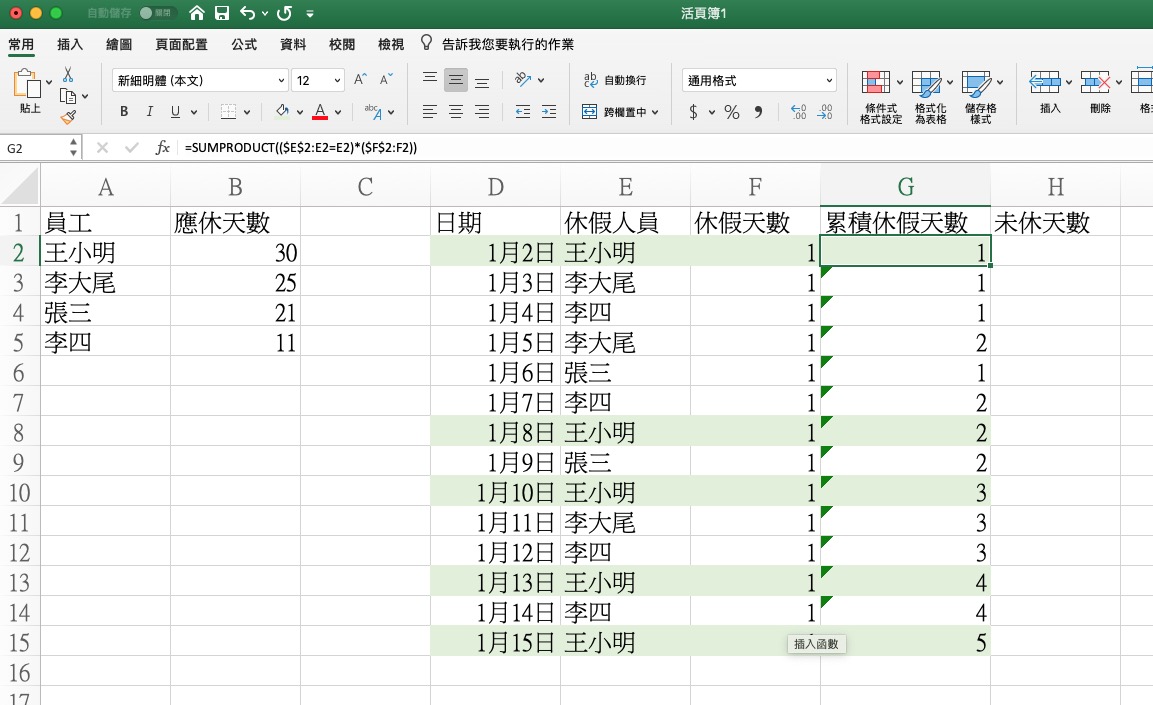
Task: Expand the font size dropdown
Action: (x=338, y=80)
